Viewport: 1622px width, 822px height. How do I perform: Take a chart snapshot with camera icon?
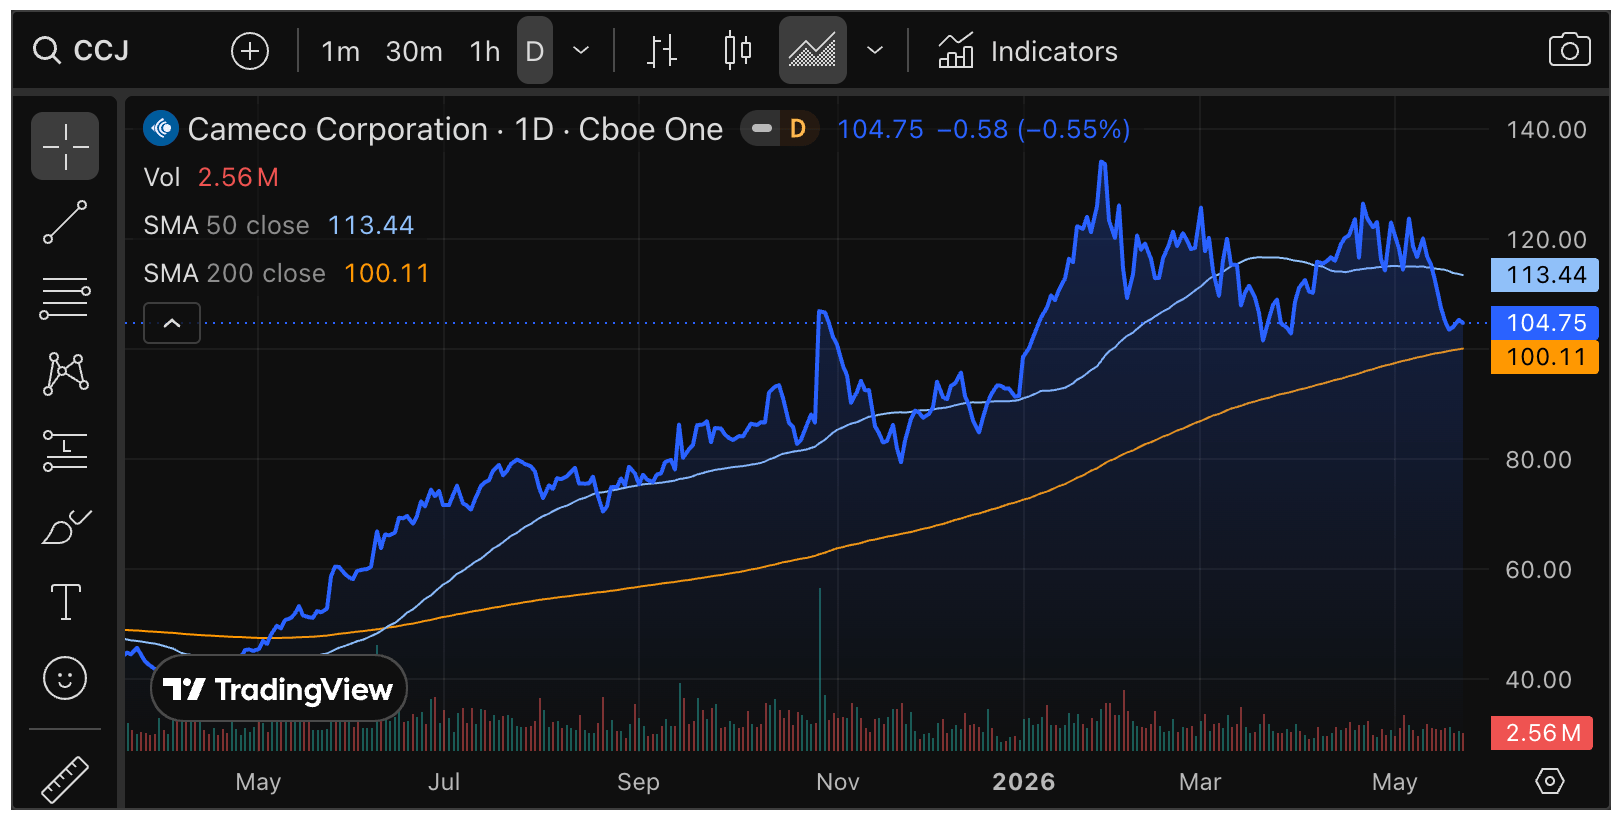[1569, 50]
